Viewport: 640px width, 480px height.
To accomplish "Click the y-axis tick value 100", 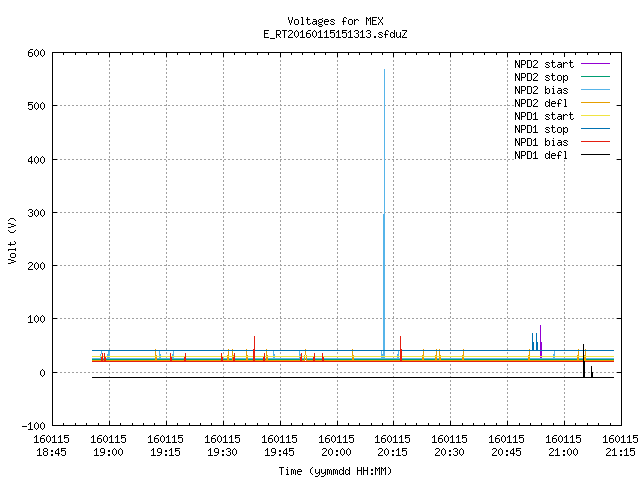I will (36, 319).
